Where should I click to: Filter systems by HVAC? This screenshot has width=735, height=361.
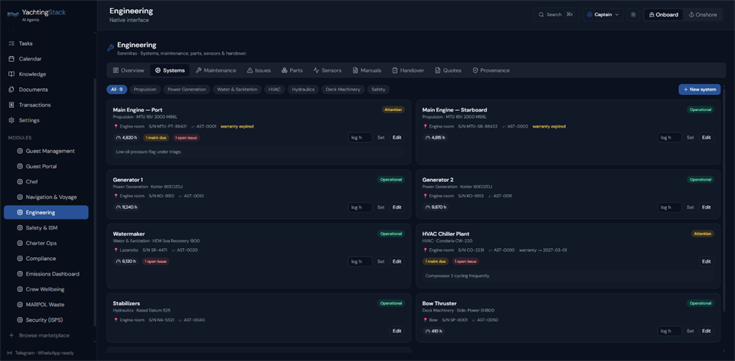[274, 90]
